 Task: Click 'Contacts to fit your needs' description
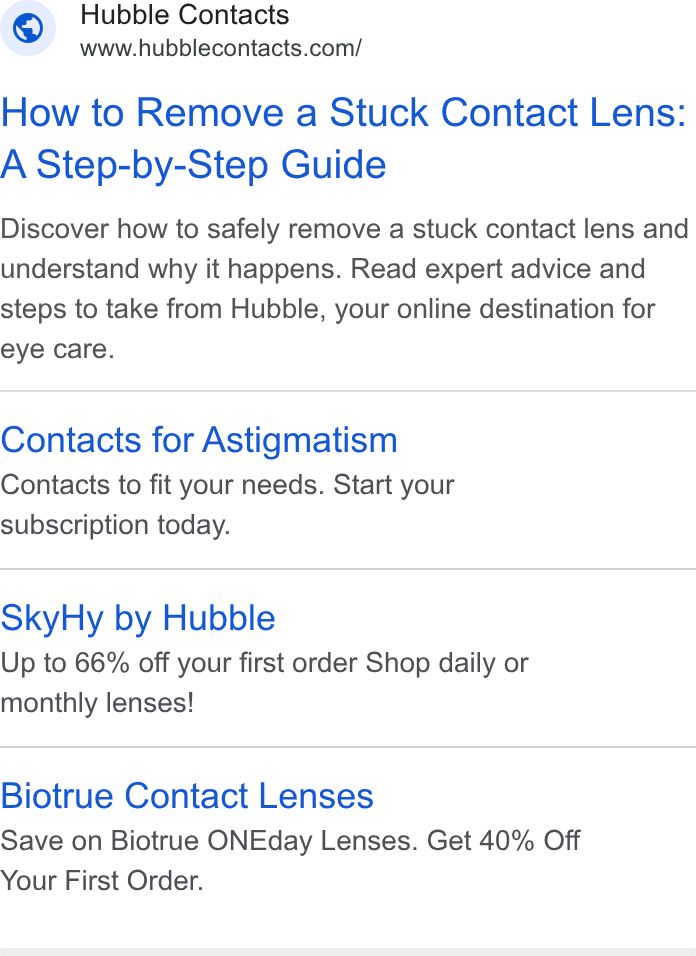point(227,485)
